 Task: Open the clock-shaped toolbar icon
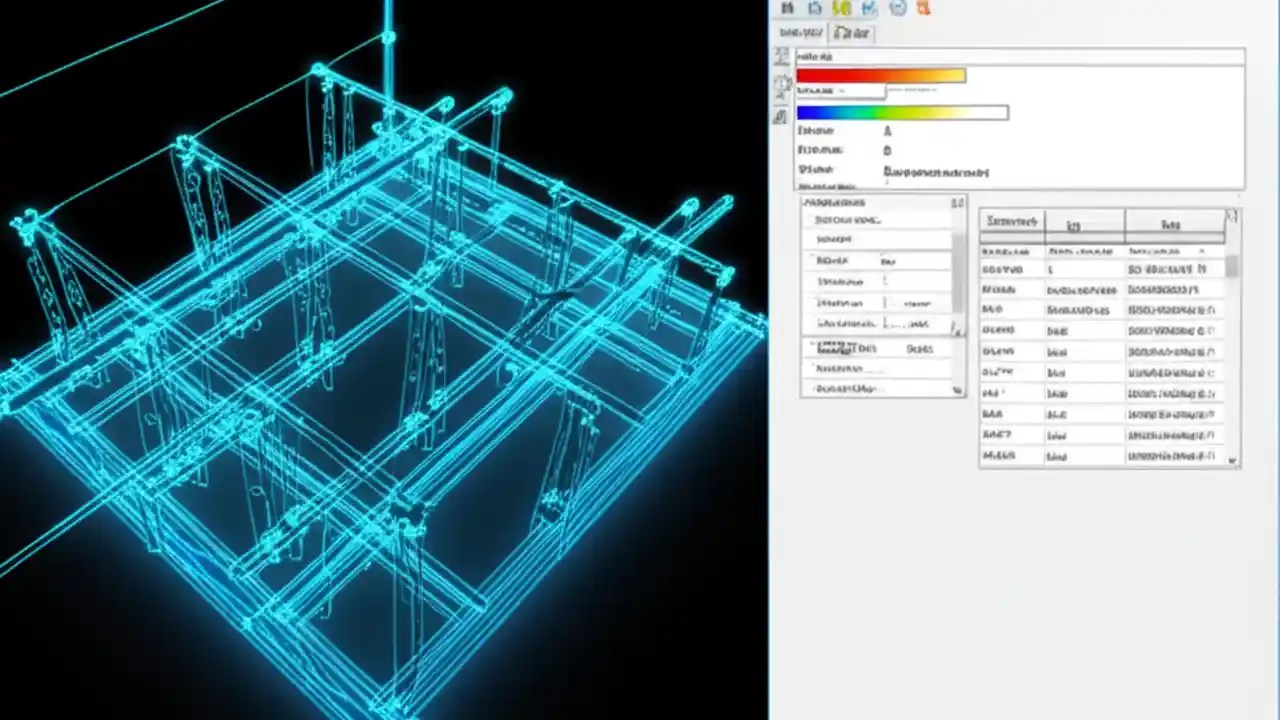point(897,8)
